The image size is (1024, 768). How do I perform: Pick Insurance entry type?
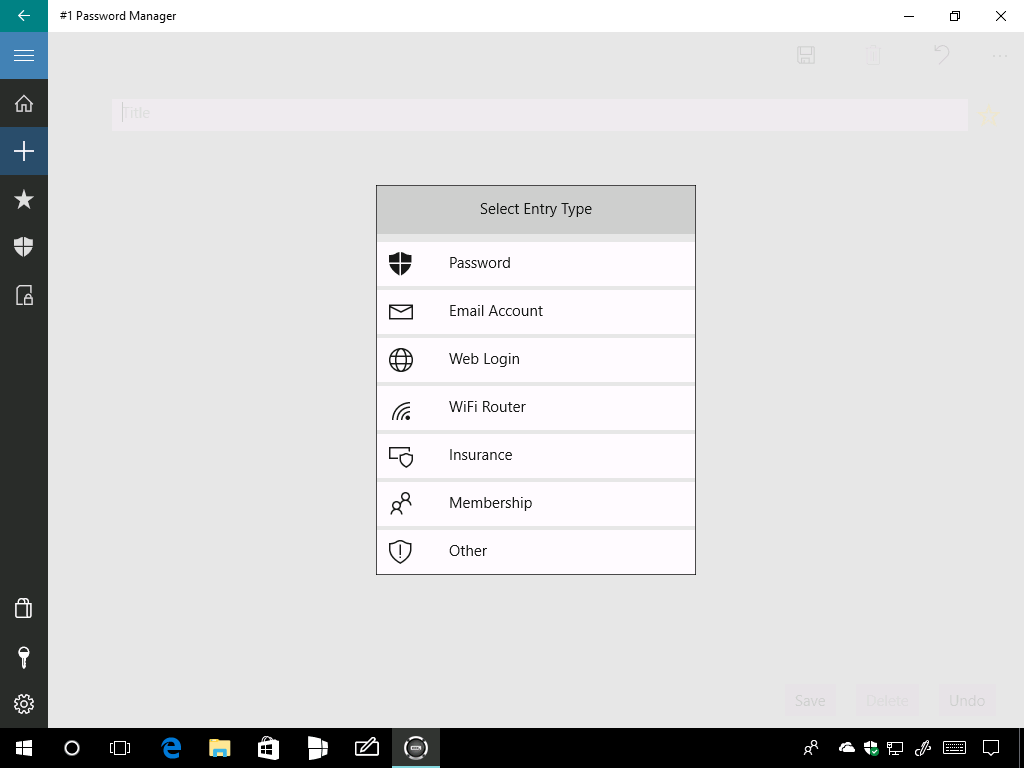[x=536, y=455]
